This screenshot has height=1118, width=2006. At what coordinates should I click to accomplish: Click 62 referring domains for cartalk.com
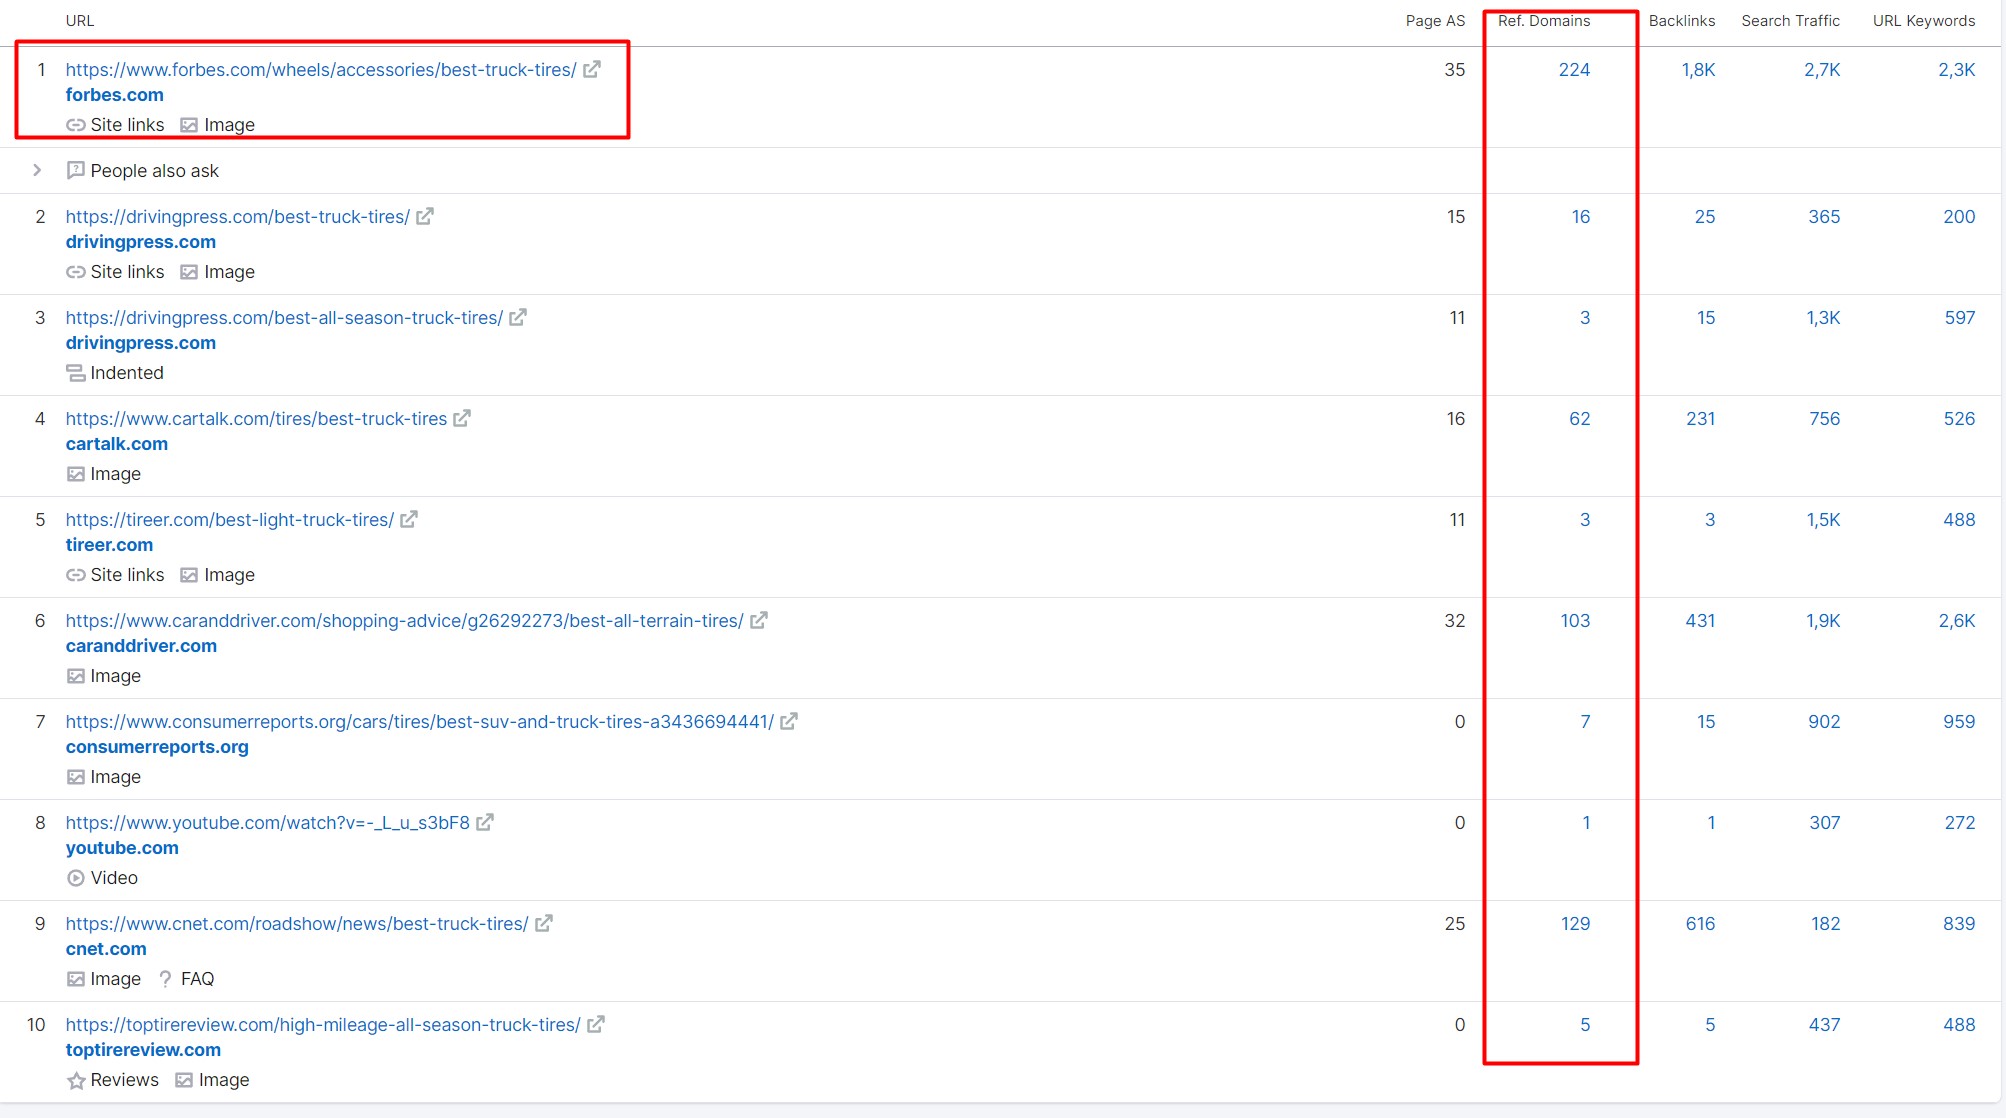pos(1579,418)
